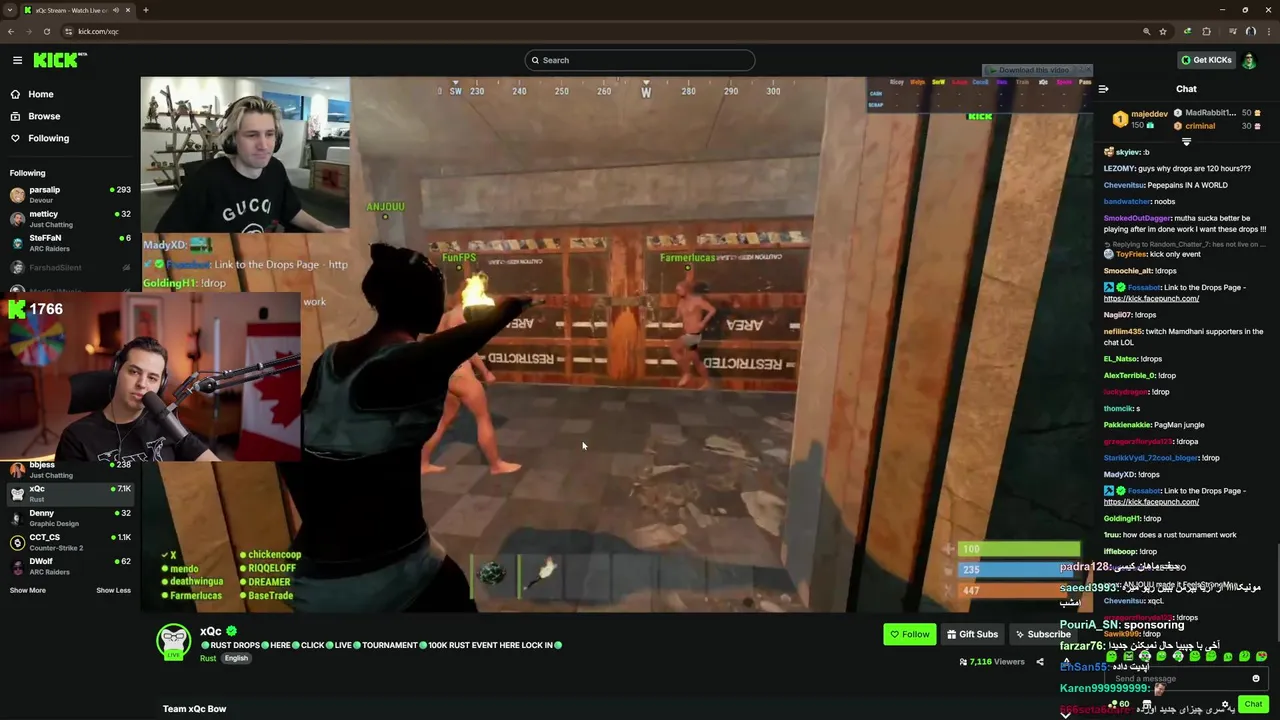
Task: Open the browser profile avatar
Action: pos(1250,31)
